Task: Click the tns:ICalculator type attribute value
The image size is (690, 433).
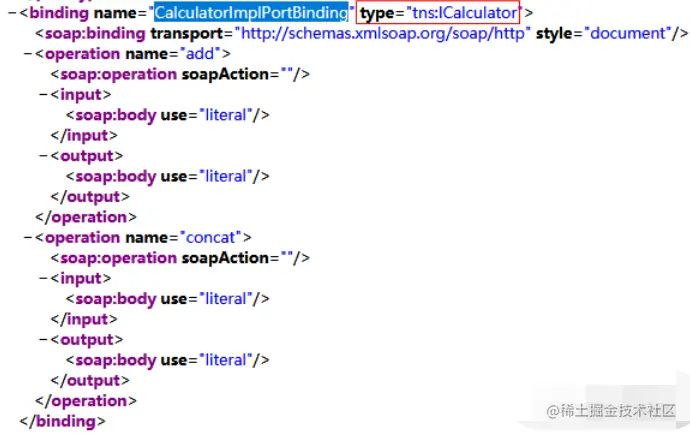Action: click(464, 13)
